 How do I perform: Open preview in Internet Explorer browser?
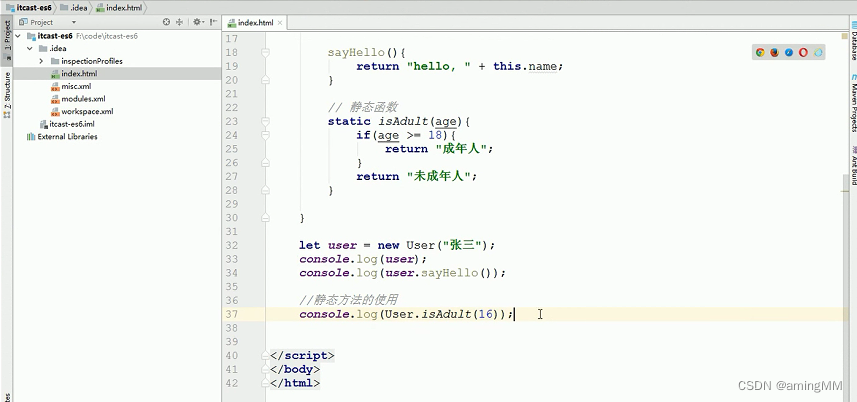818,52
